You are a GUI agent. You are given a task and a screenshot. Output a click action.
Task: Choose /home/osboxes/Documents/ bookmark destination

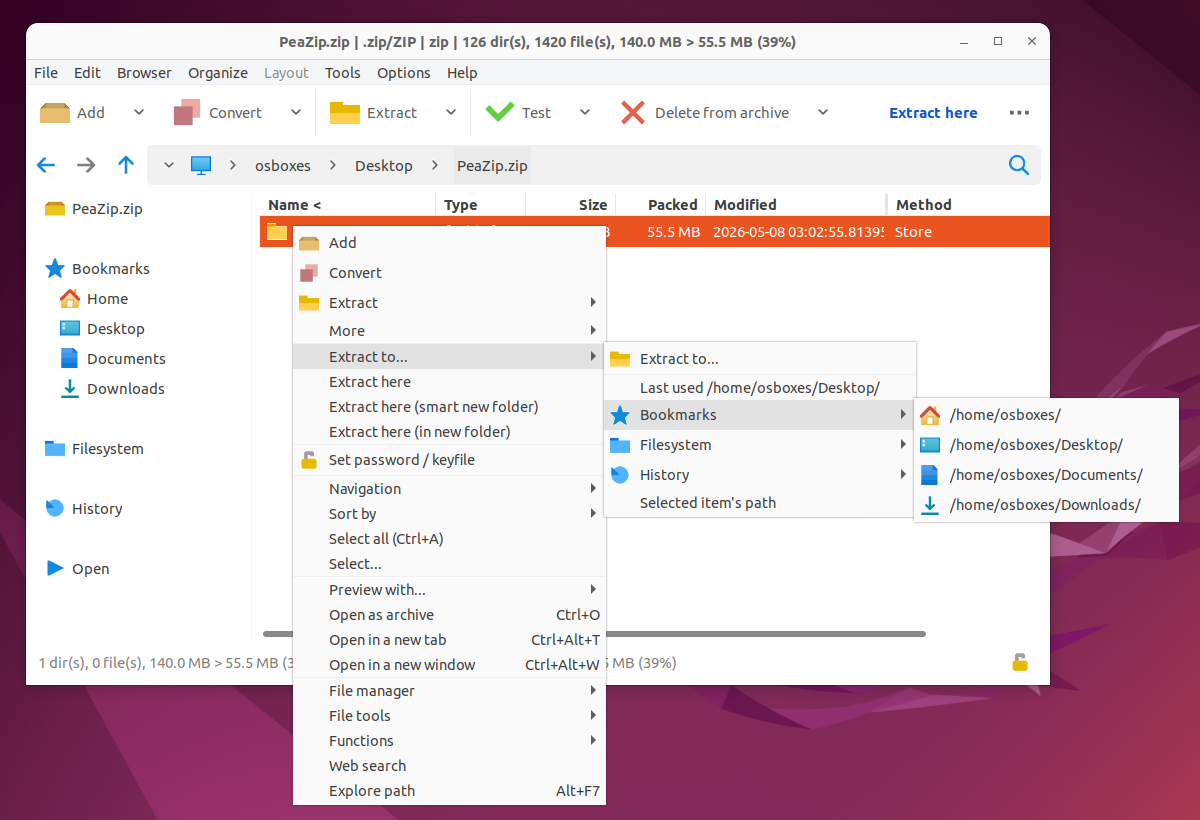[1046, 475]
